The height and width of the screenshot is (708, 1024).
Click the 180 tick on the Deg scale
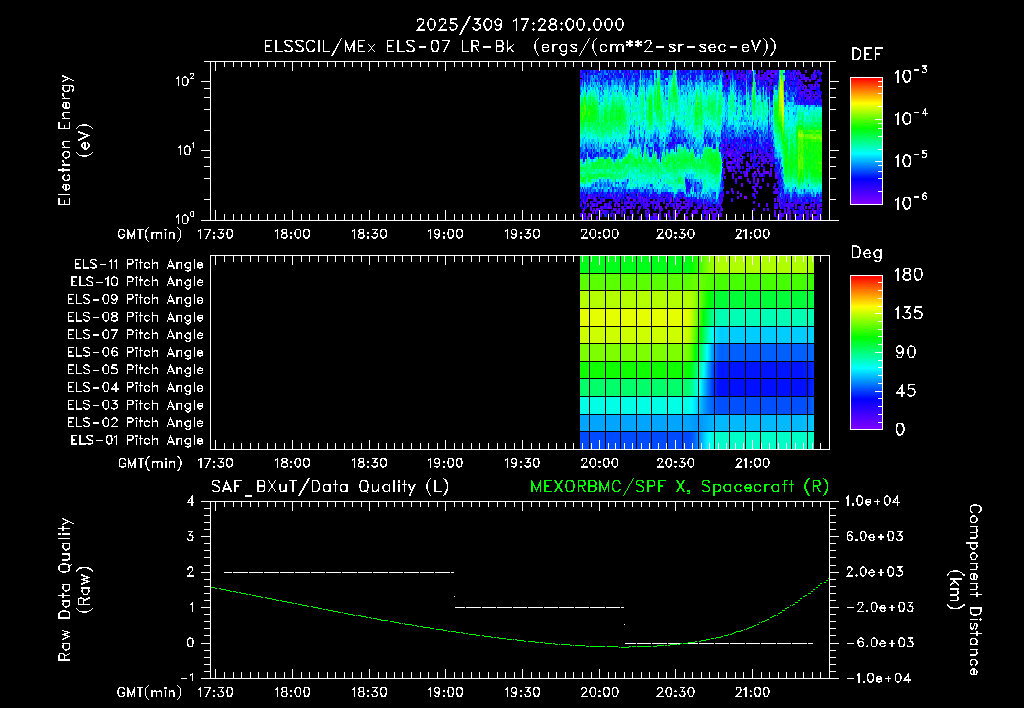click(x=908, y=275)
